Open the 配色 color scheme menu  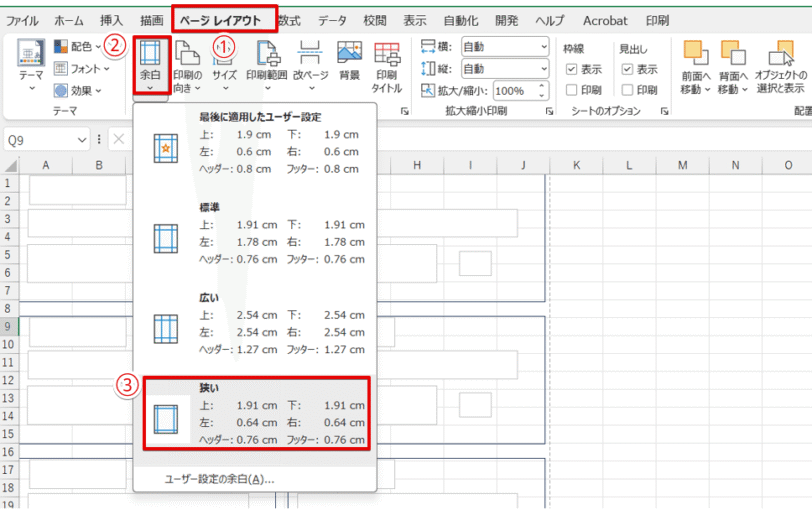pyautogui.click(x=77, y=47)
